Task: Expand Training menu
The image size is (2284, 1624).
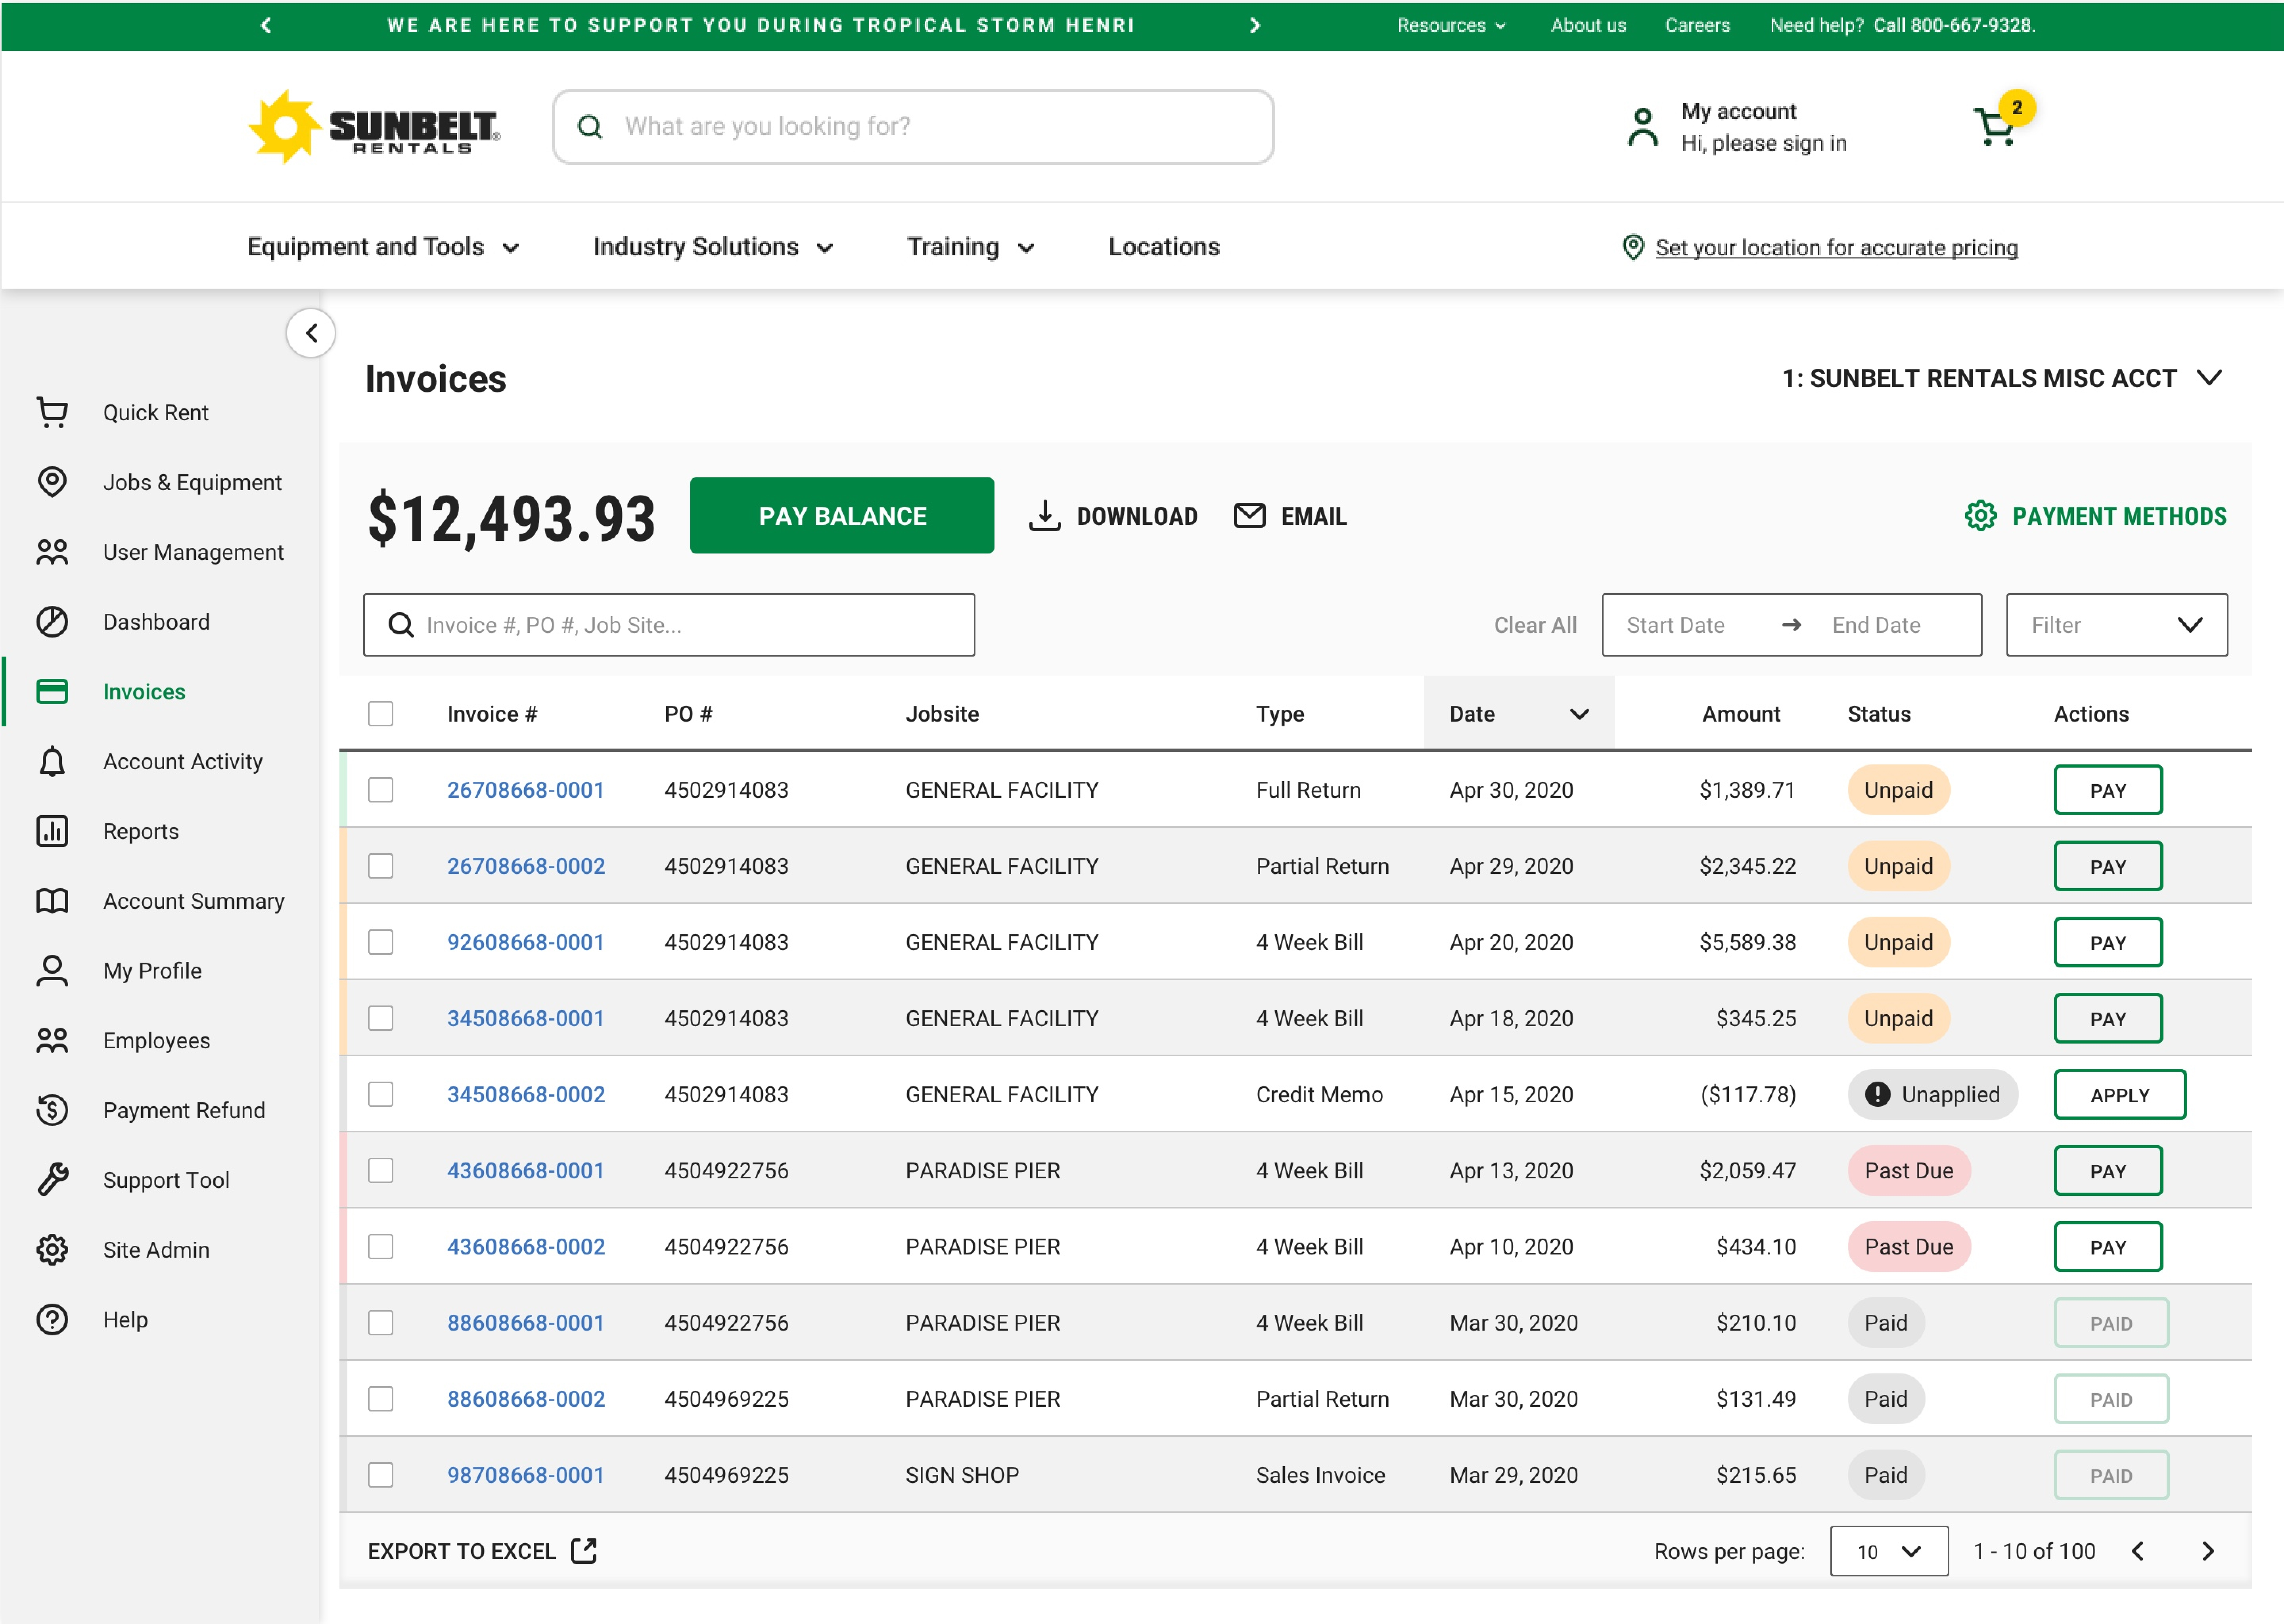Action: click(971, 247)
